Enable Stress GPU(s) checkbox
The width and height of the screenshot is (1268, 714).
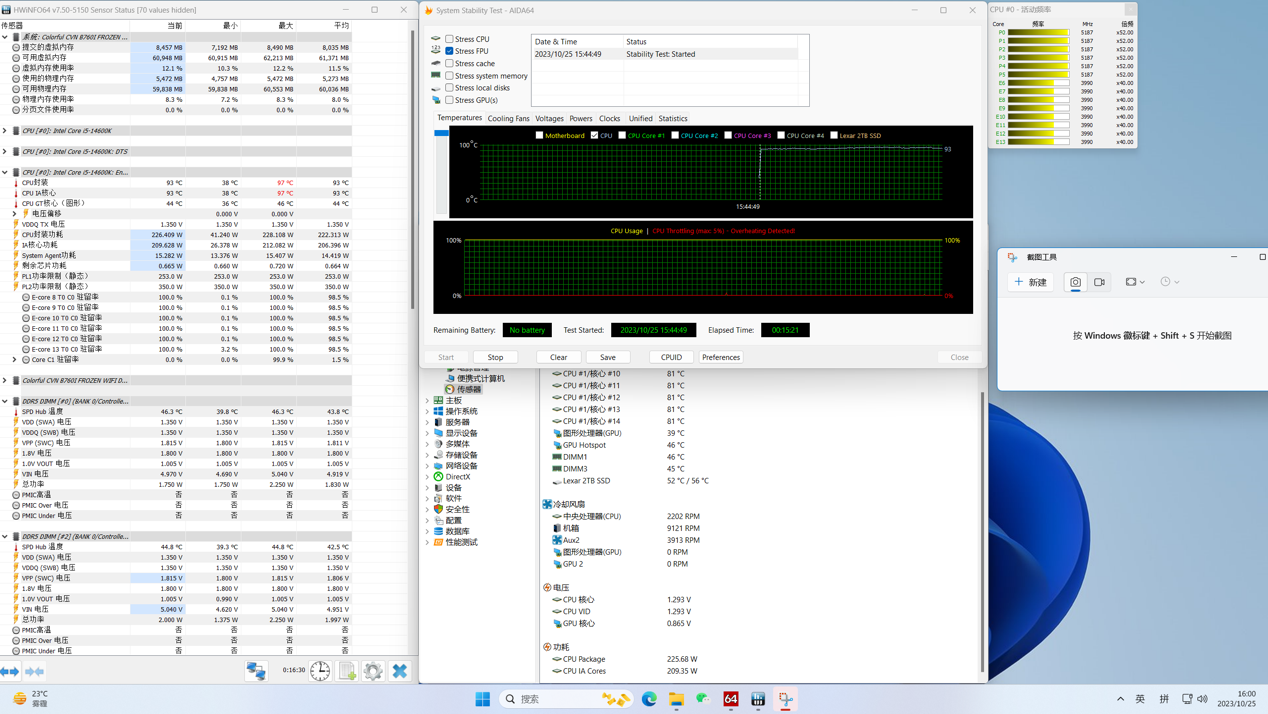(x=450, y=100)
